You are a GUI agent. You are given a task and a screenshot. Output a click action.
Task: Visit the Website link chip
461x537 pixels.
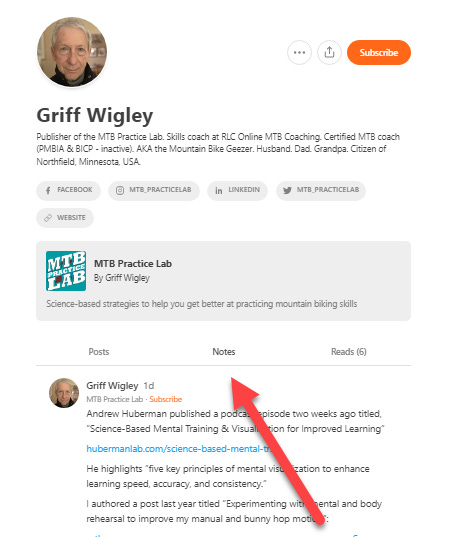65,218
